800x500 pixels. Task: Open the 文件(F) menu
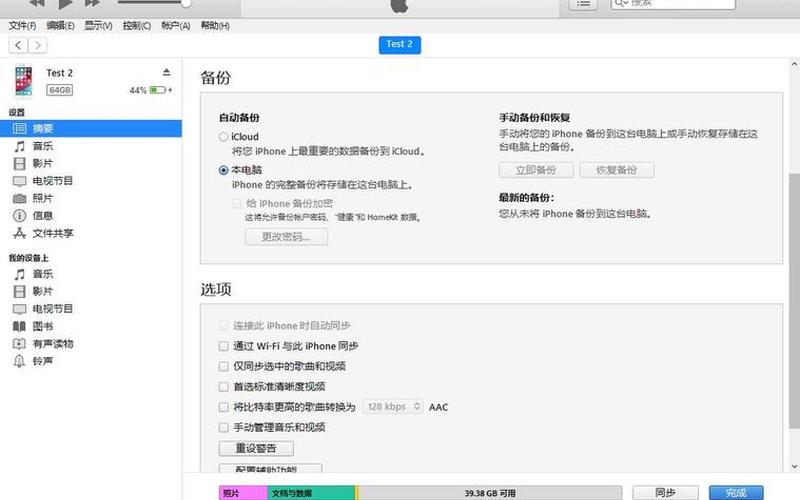pos(22,26)
